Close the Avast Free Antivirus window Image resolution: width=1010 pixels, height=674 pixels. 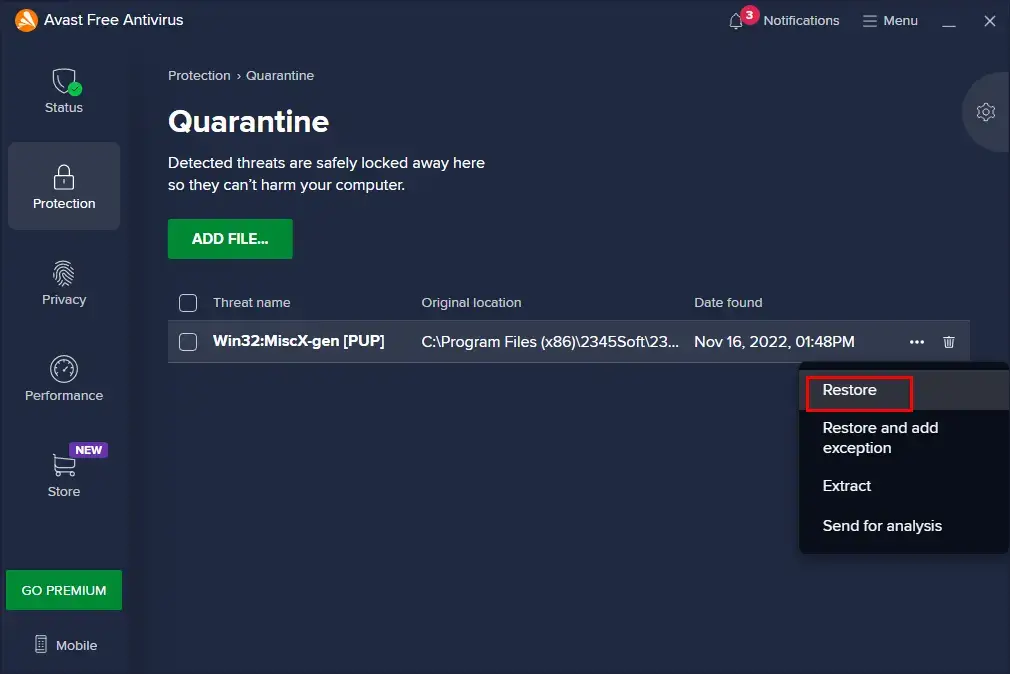[989, 21]
